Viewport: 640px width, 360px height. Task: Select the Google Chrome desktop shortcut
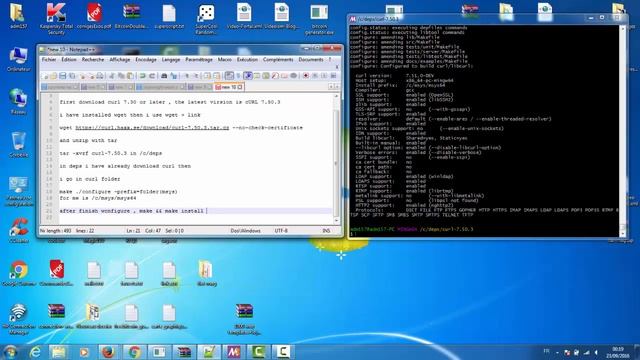click(18, 272)
